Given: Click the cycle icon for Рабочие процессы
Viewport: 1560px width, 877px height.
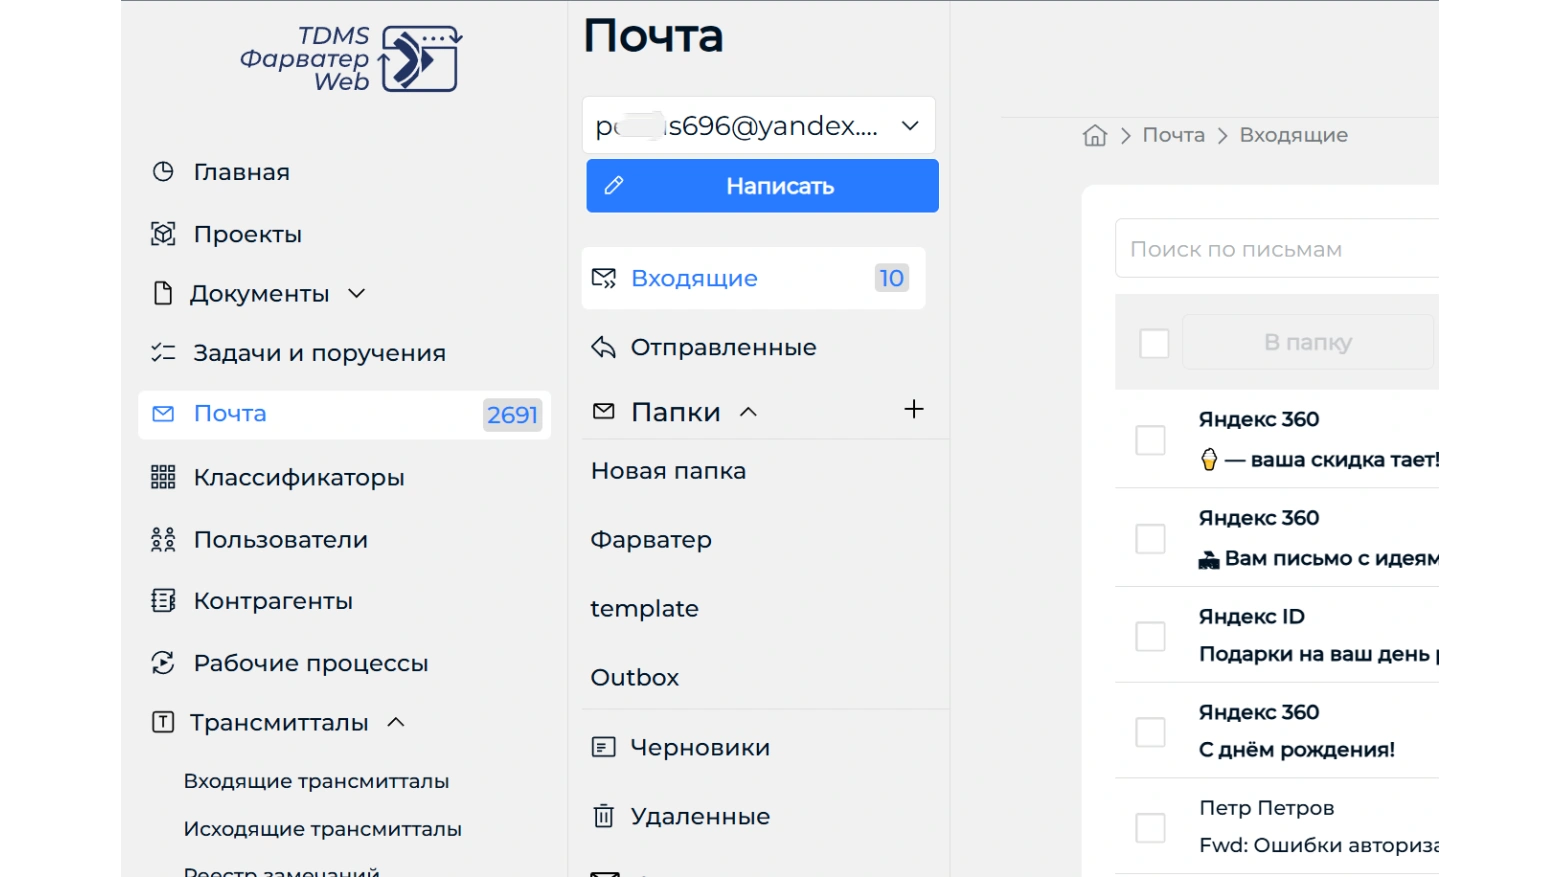Looking at the screenshot, I should point(163,663).
